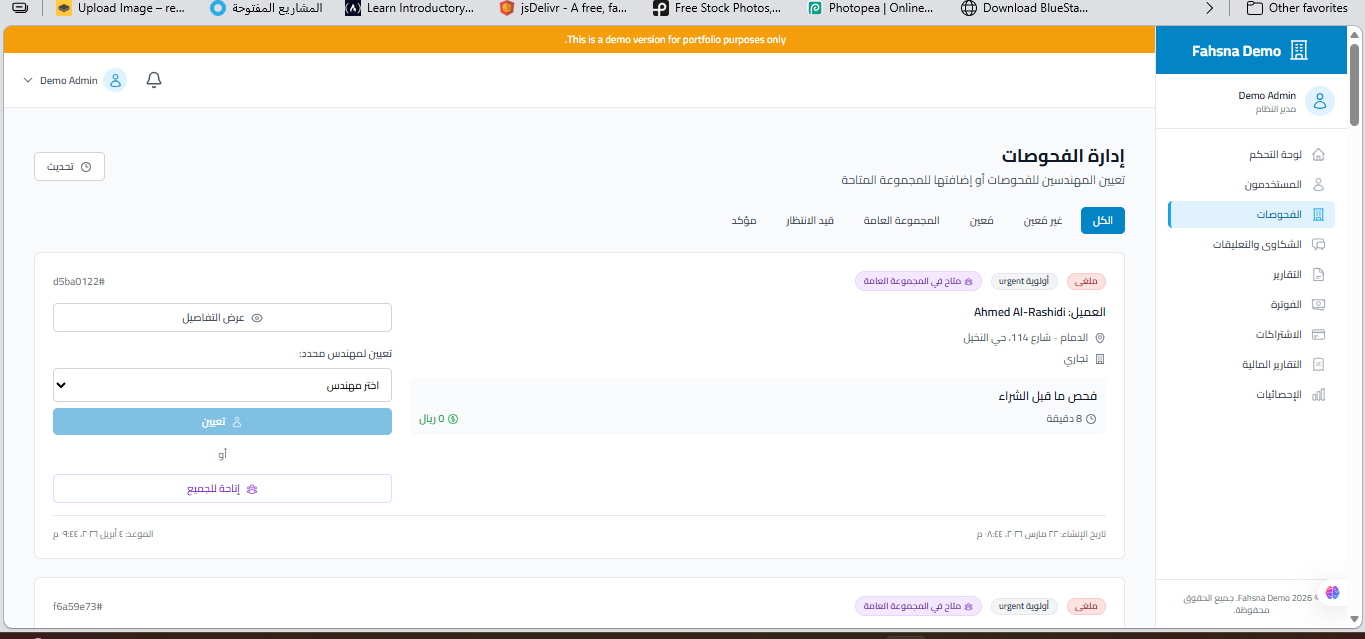Click the Demo Admin avatar in top header
The width and height of the screenshot is (1365, 639).
(115, 80)
